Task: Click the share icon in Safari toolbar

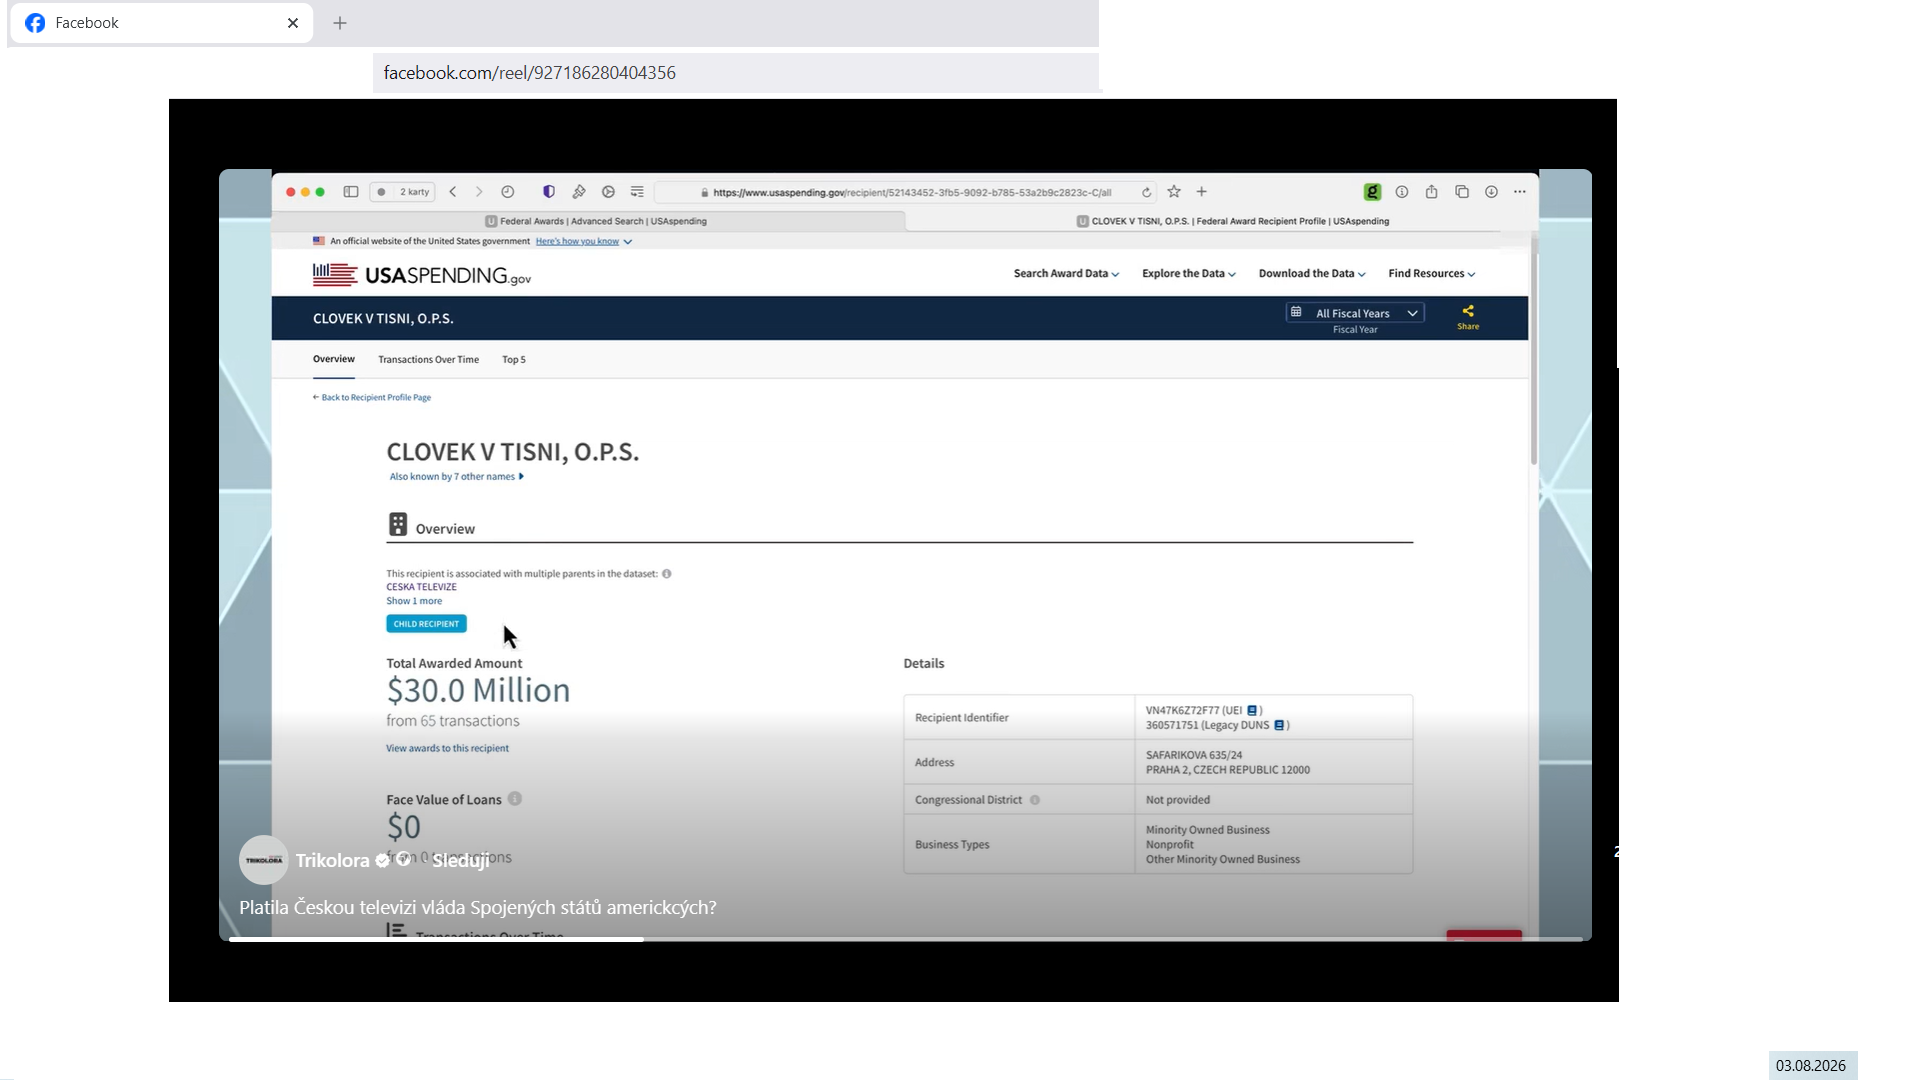Action: click(x=1432, y=192)
